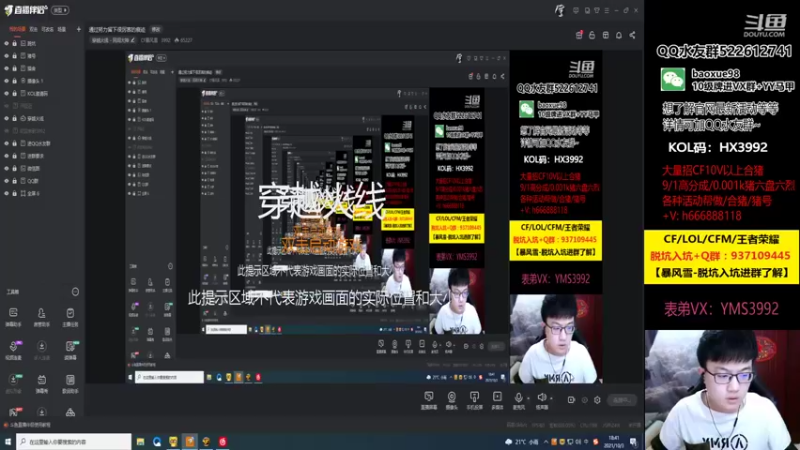Open the 弹幕秀 TV-shaped tool
This screenshot has height=450, width=800.
41,383
